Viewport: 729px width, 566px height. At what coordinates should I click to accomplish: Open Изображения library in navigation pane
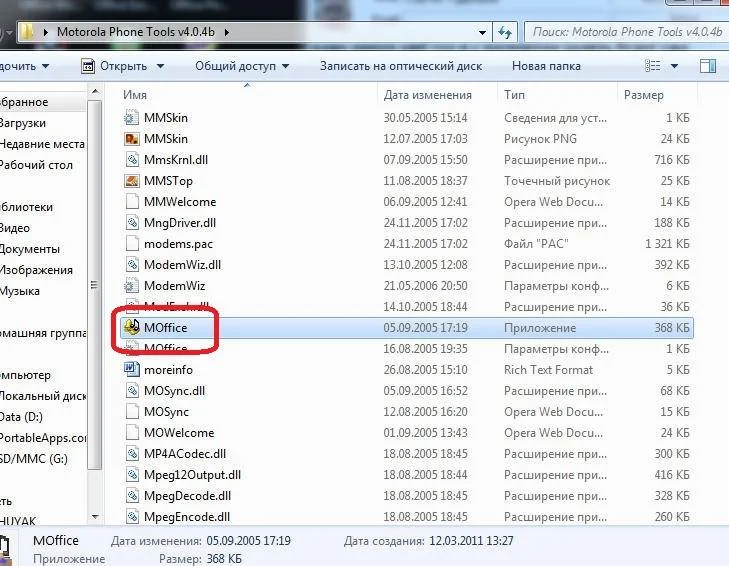(x=36, y=270)
